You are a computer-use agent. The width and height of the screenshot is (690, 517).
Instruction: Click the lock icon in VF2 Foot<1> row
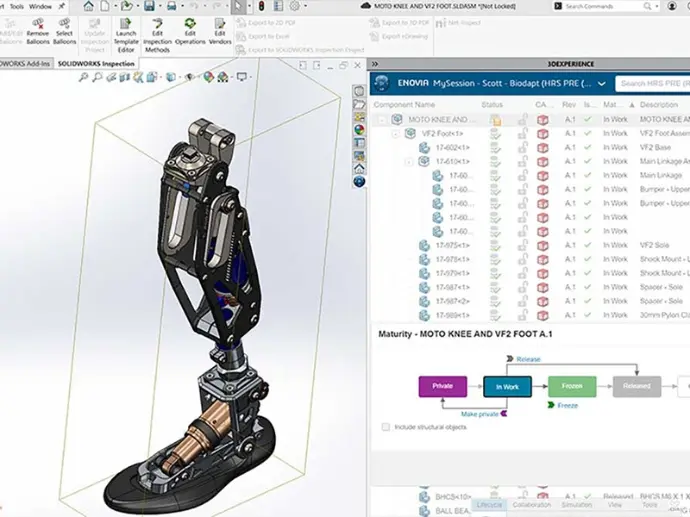click(x=522, y=133)
